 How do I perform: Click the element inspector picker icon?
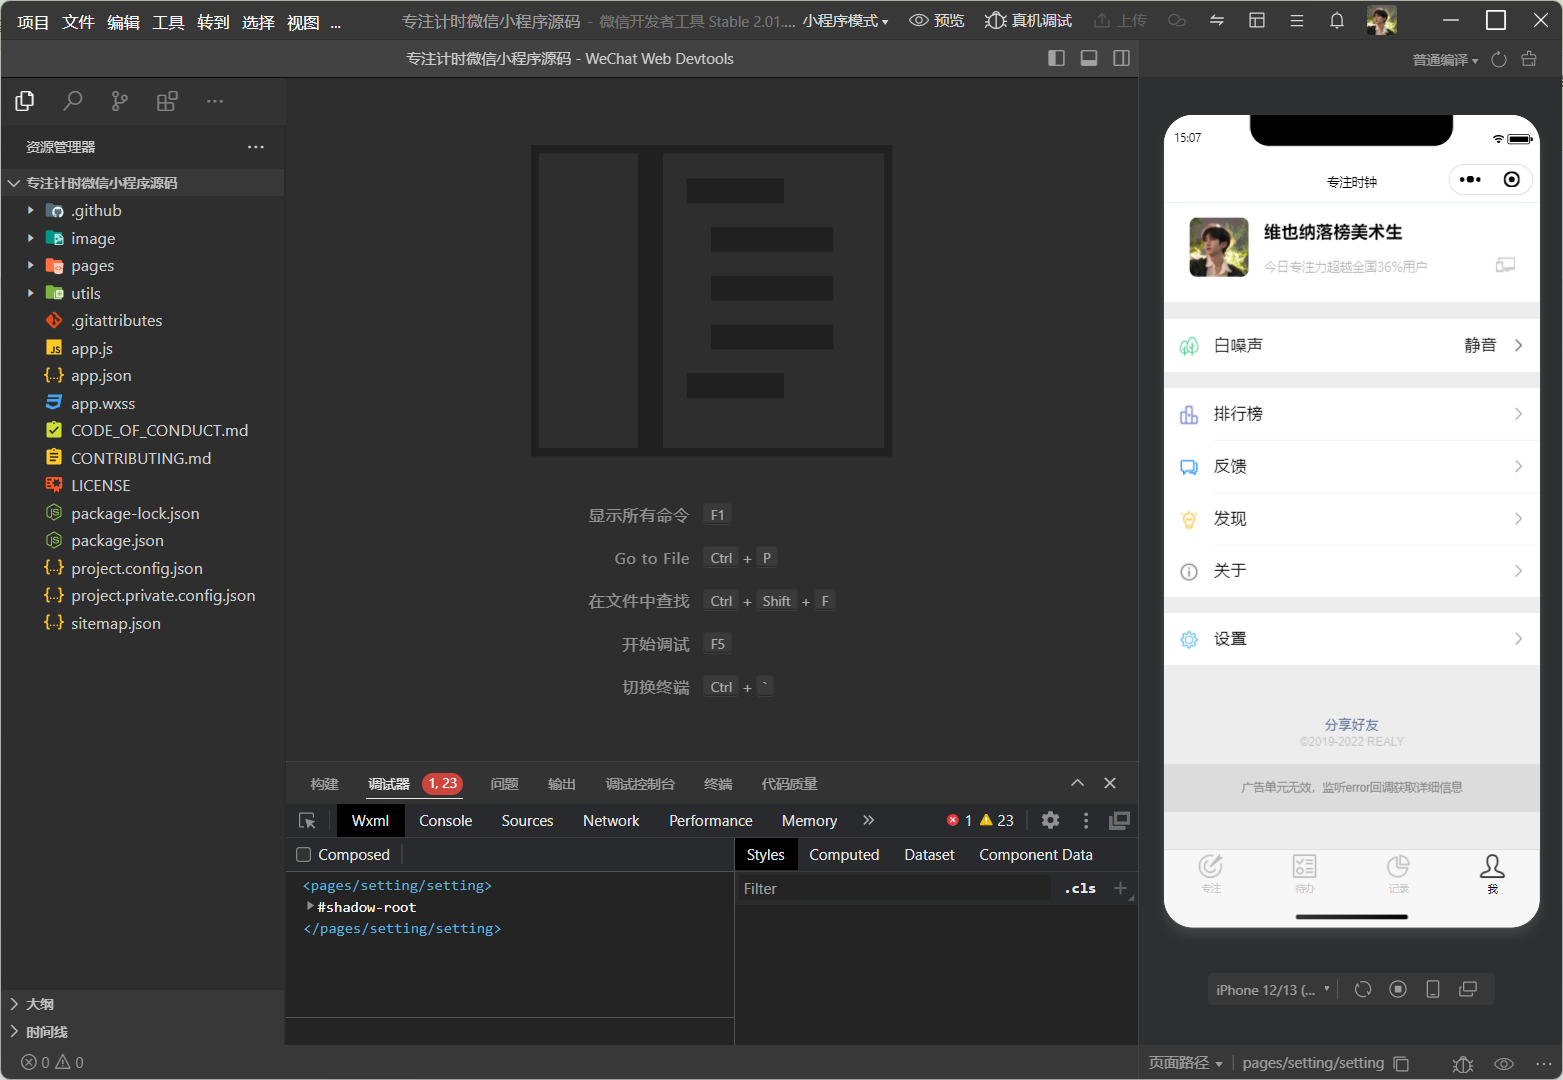click(308, 821)
